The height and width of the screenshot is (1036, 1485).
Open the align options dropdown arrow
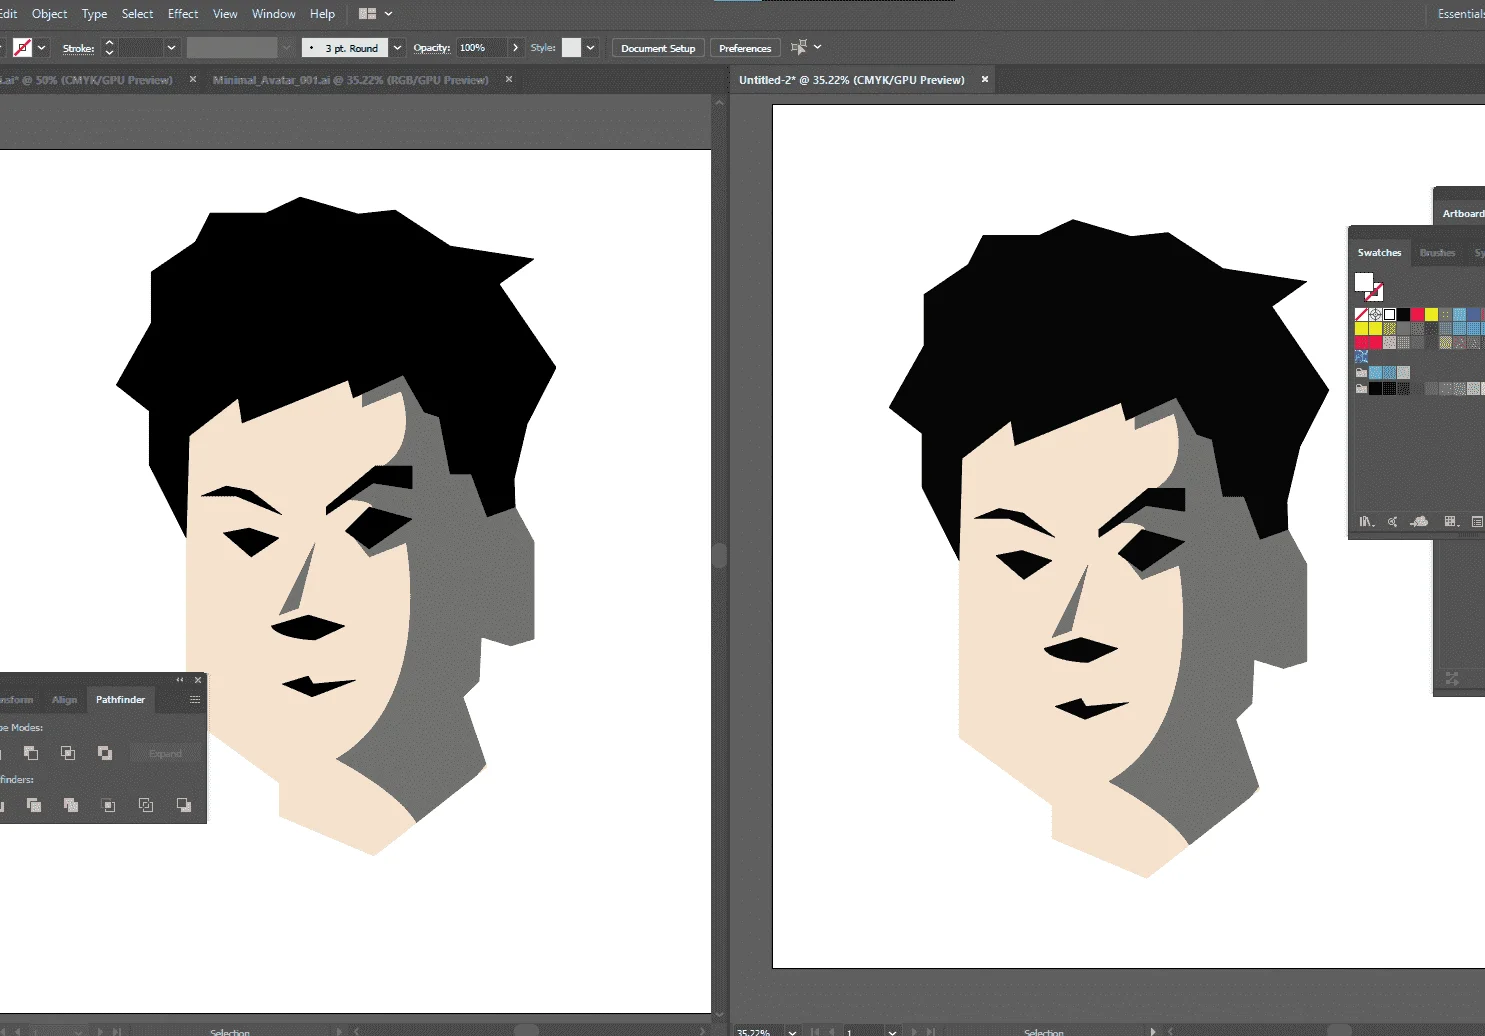817,47
